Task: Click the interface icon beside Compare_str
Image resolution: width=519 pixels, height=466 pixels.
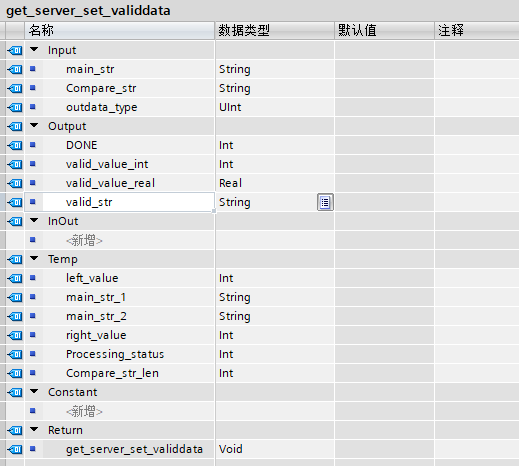Action: click(15, 88)
